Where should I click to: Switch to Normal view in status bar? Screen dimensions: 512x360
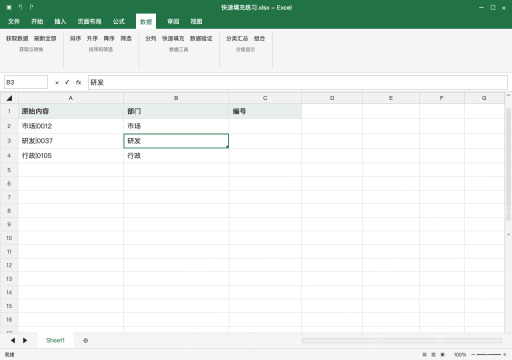(424, 355)
